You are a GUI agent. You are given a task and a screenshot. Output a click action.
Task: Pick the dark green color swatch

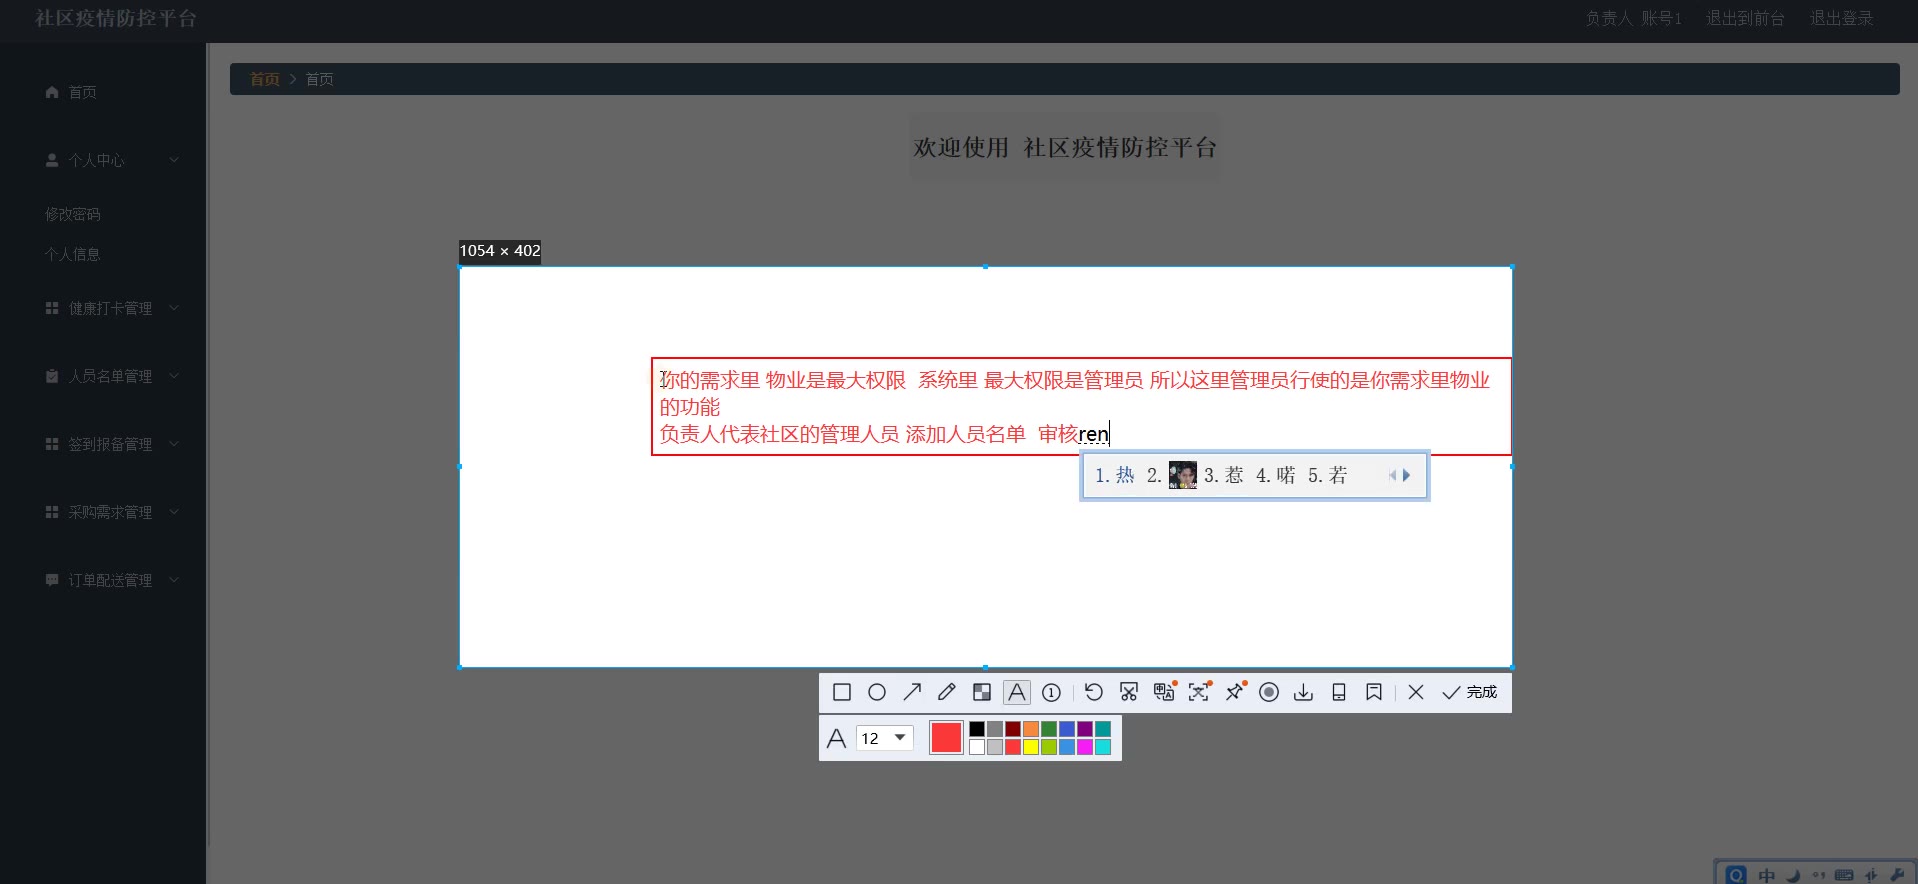1049,729
